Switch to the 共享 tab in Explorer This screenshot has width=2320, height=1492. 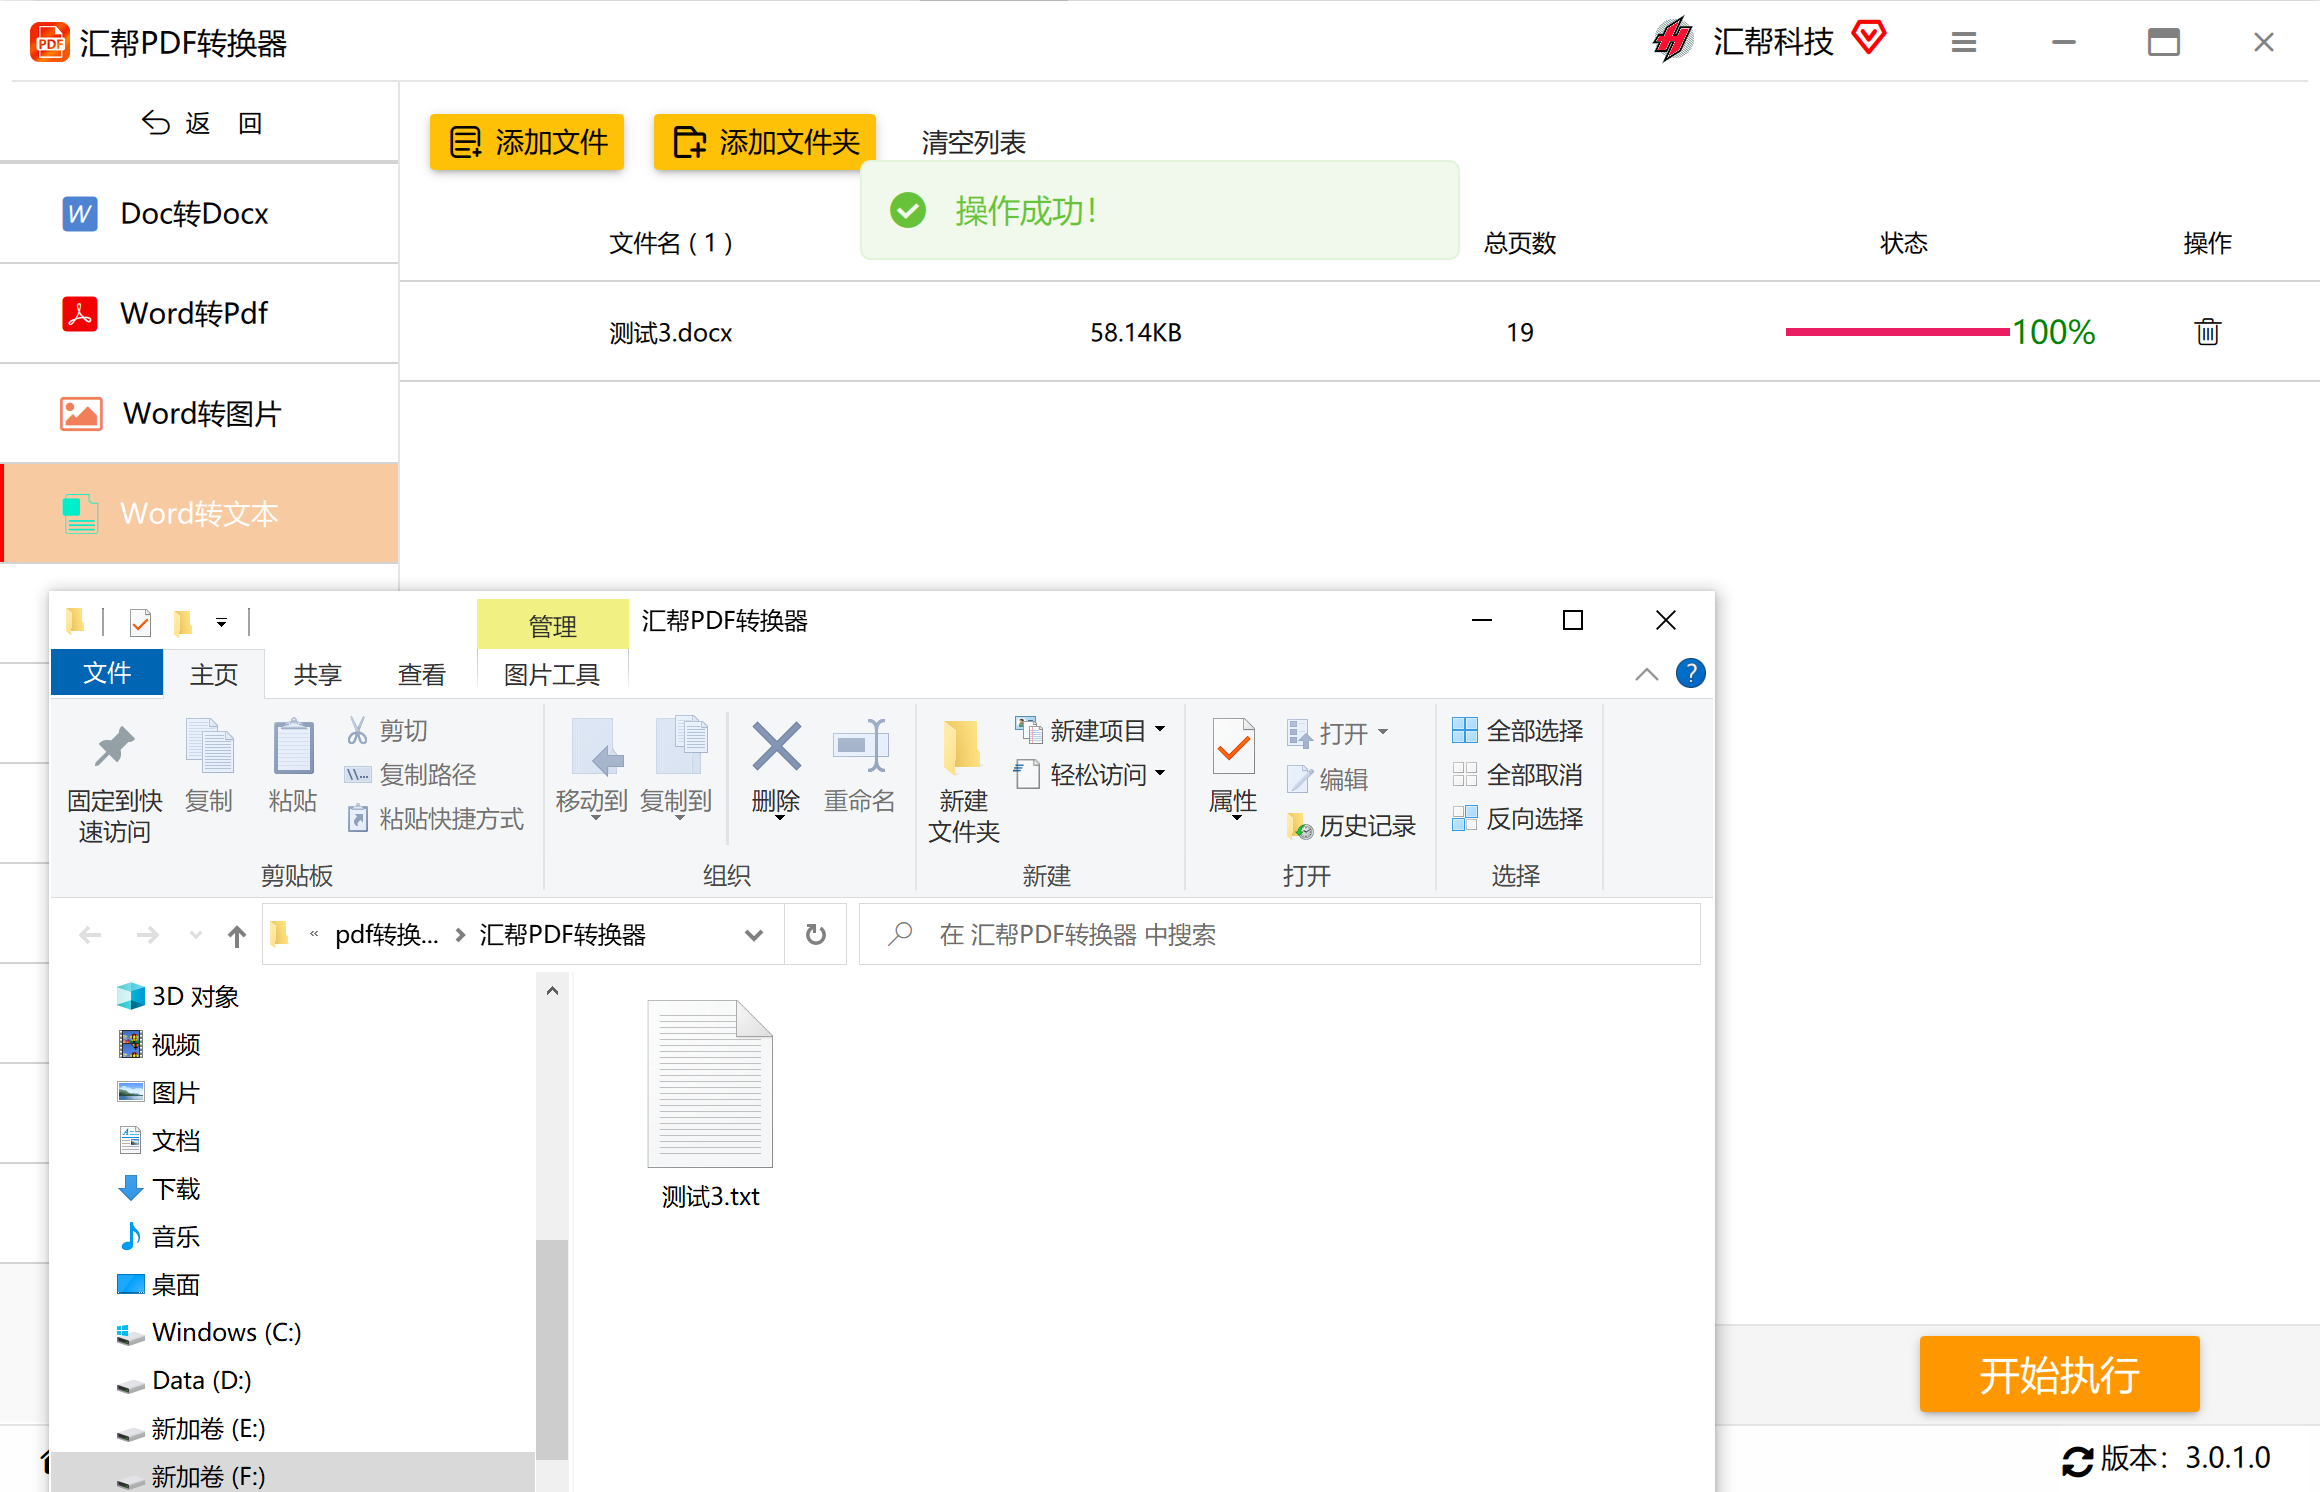tap(318, 675)
